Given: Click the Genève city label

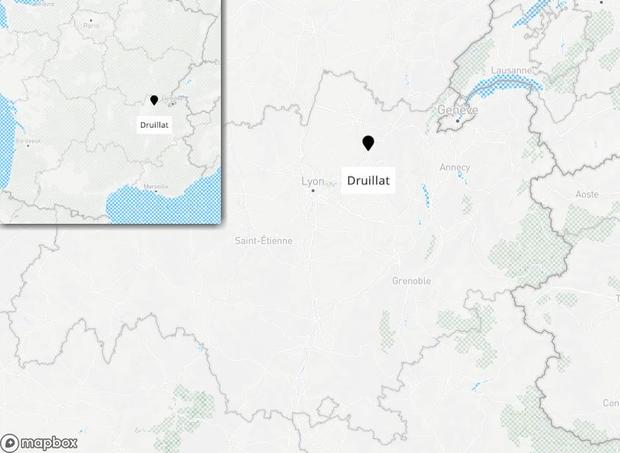Looking at the screenshot, I should click(458, 110).
